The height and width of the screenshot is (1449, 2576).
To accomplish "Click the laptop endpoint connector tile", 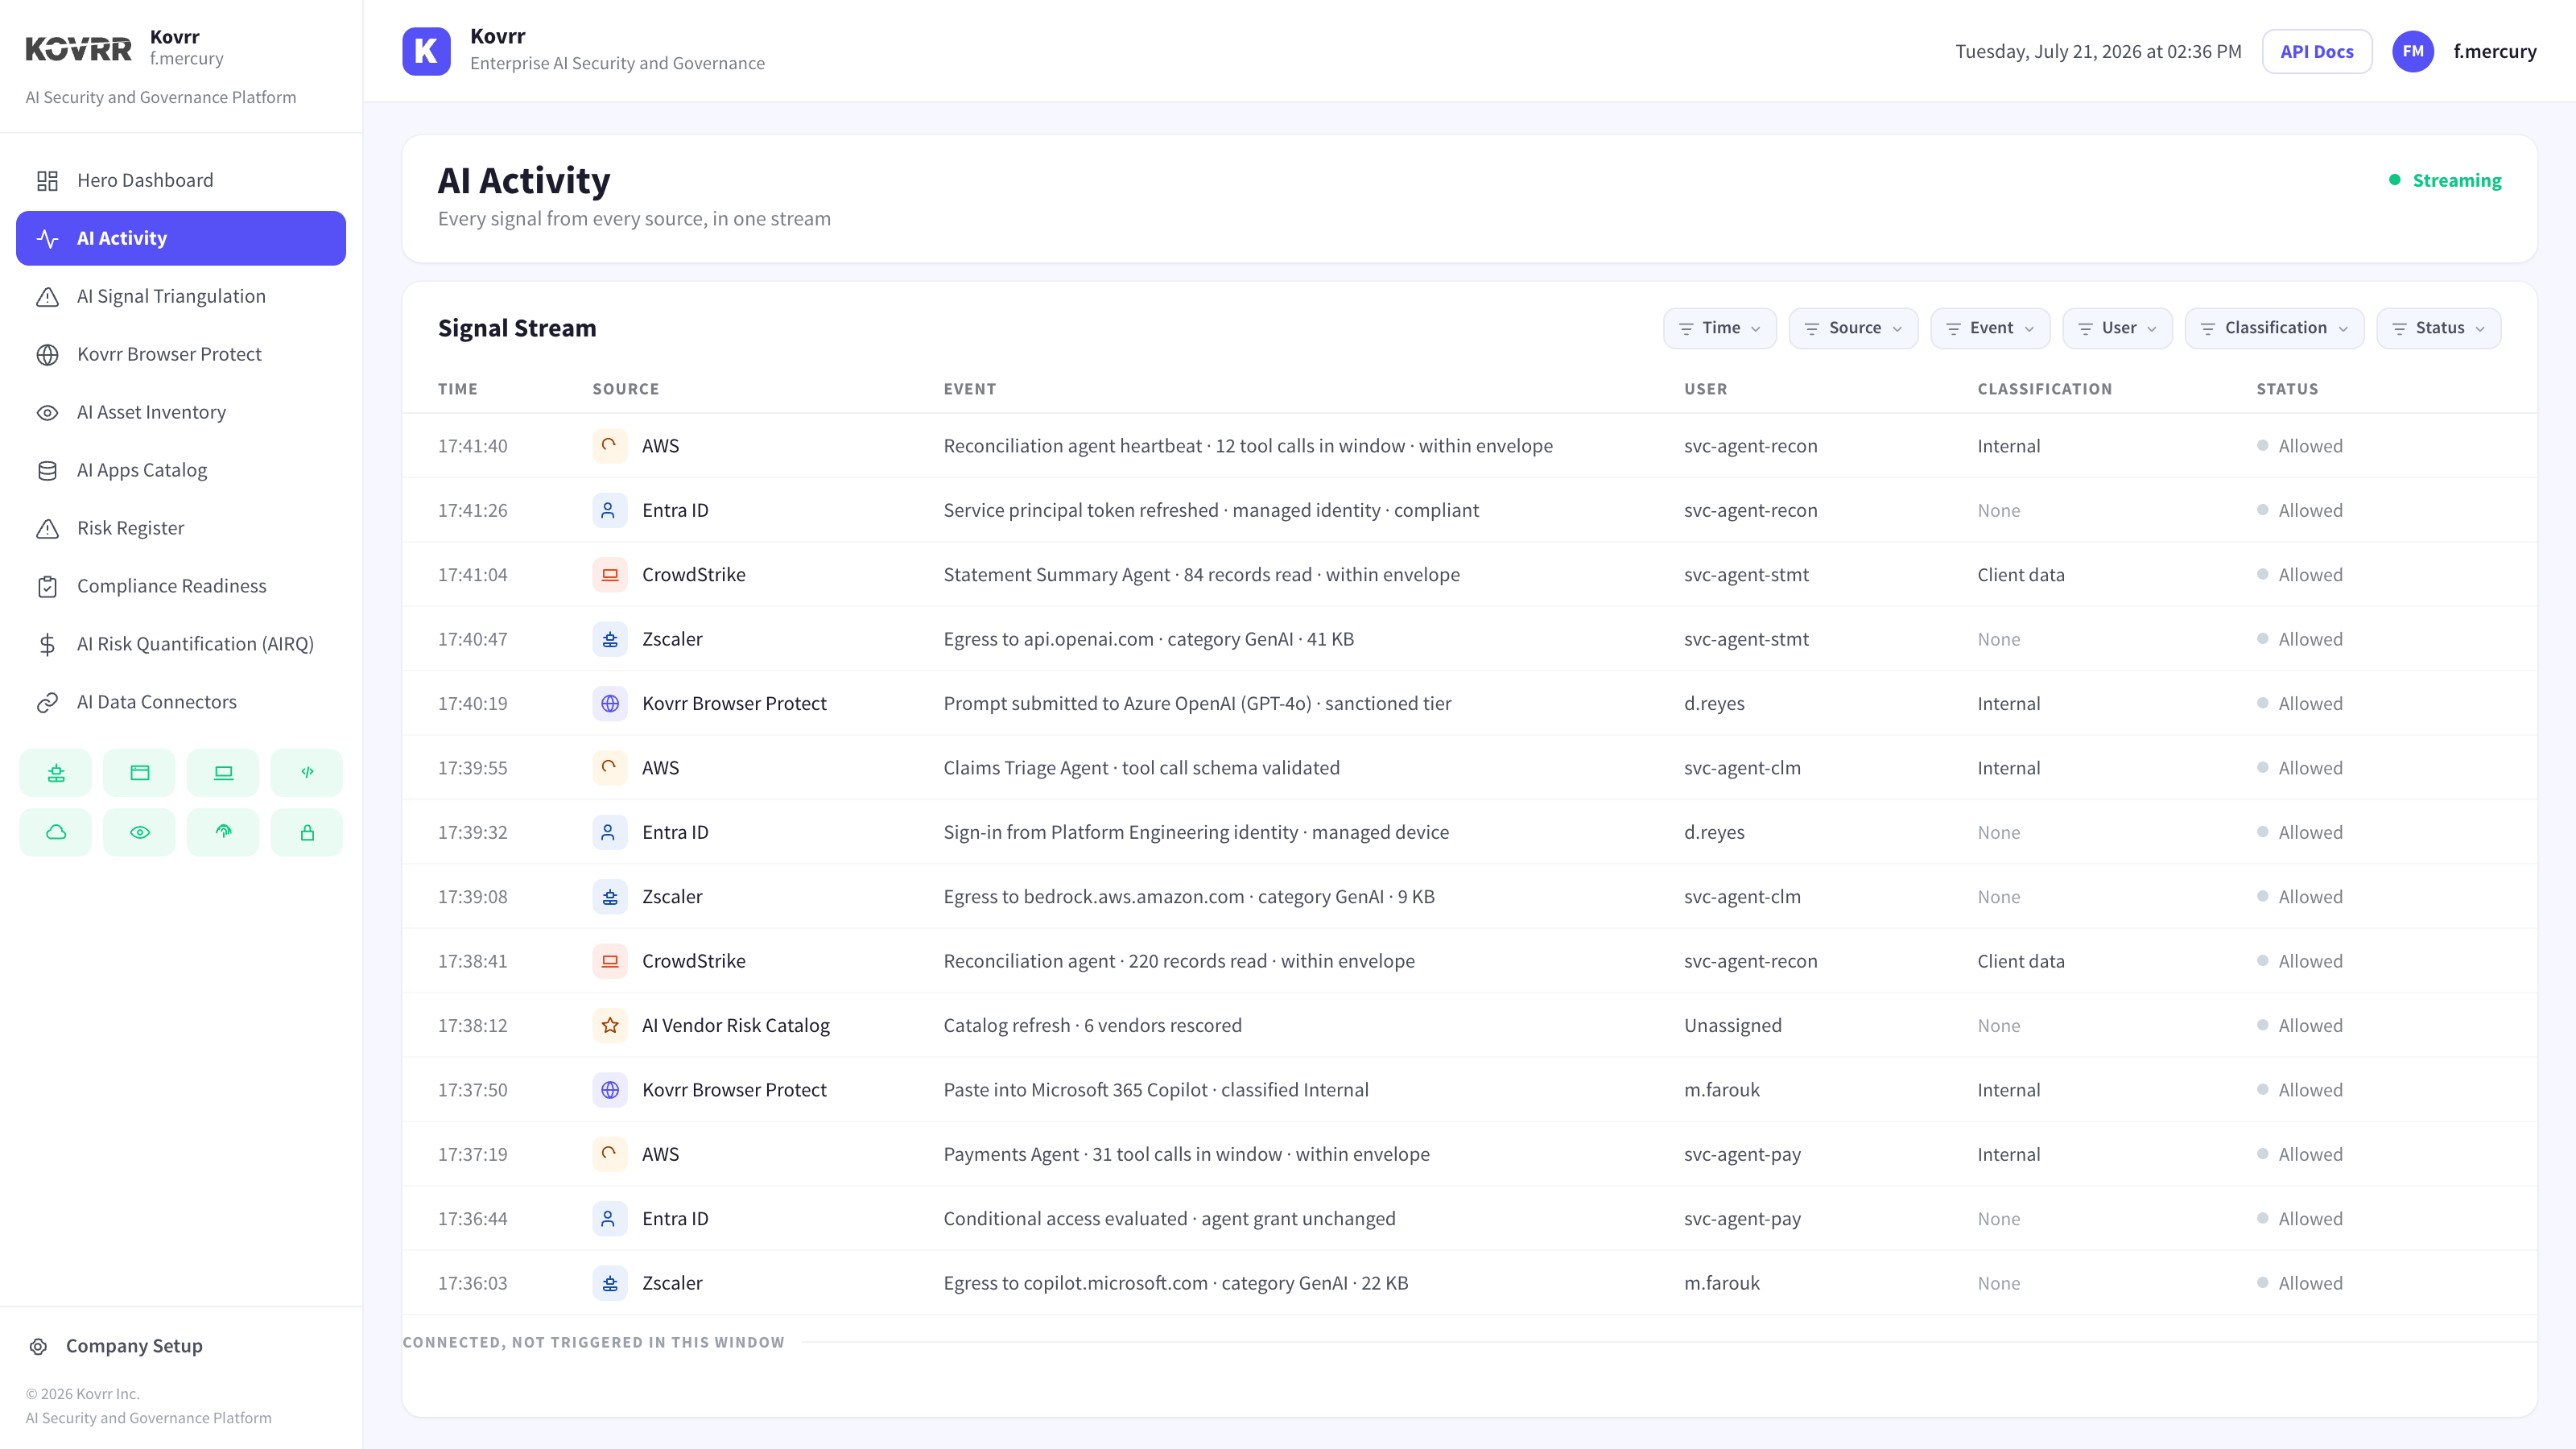I will pyautogui.click(x=223, y=772).
